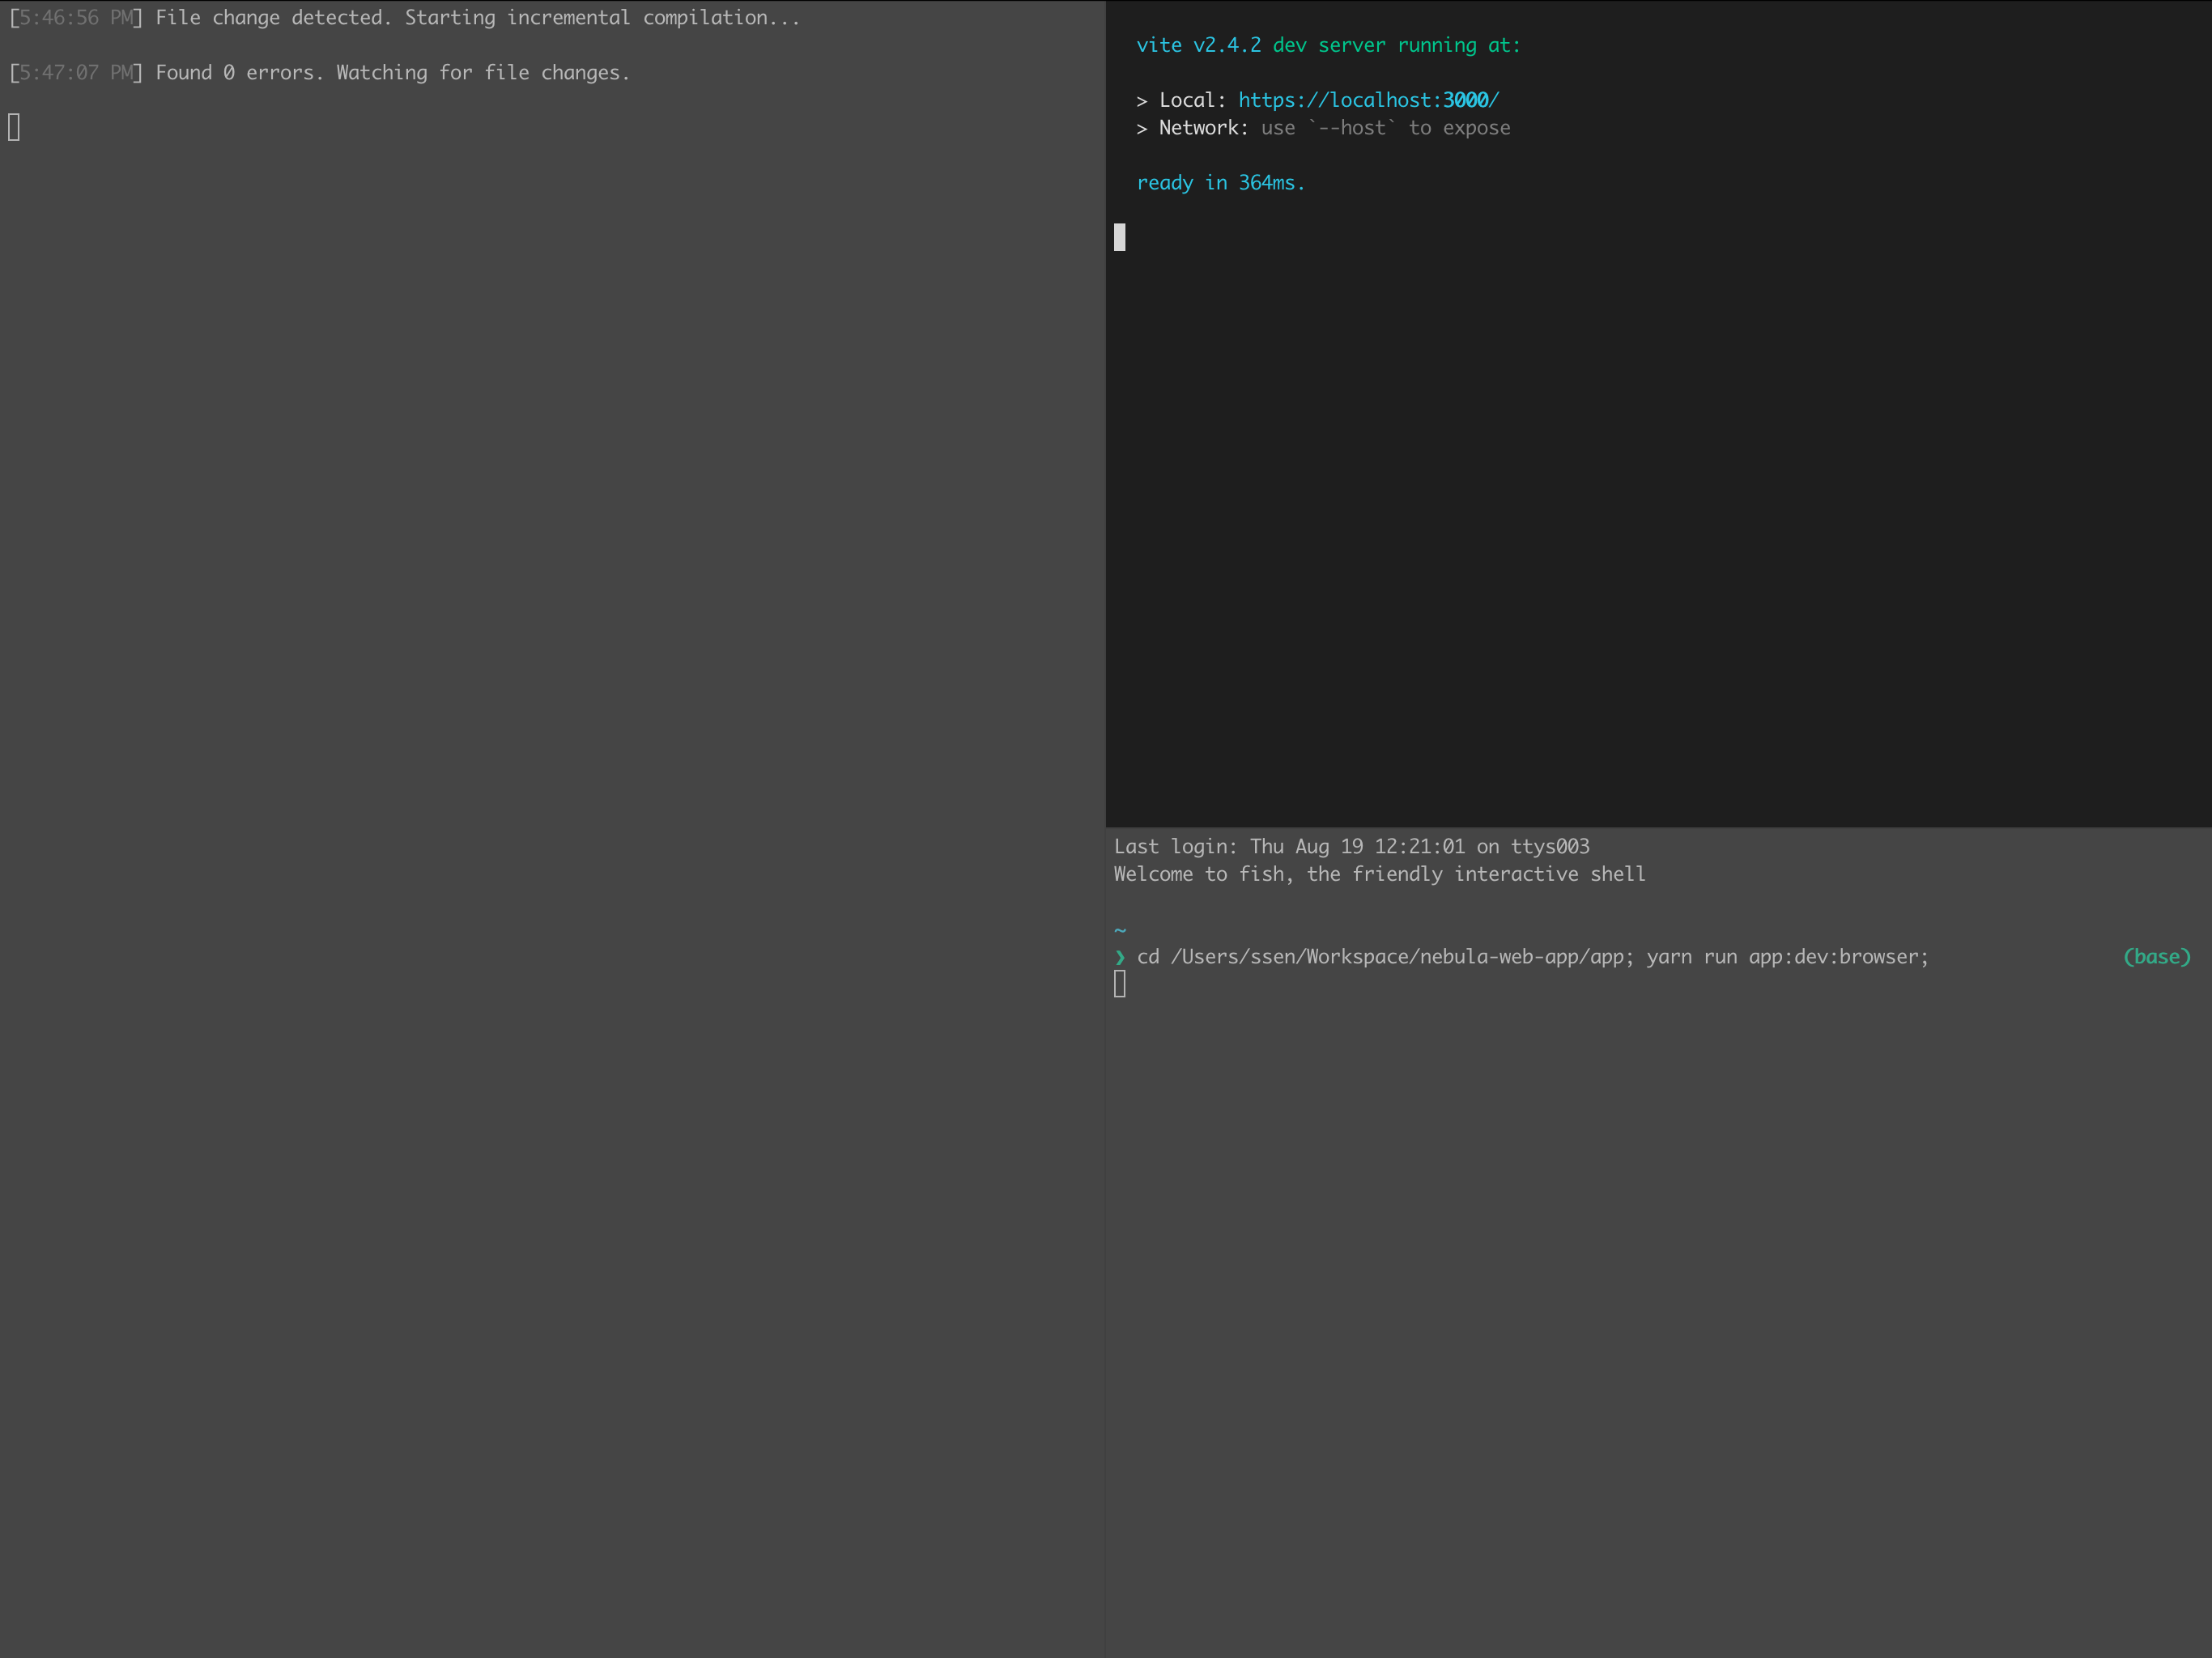This screenshot has width=2212, height=1658.
Task: Click the 5:46:56 PM timestamp
Action: 75,18
